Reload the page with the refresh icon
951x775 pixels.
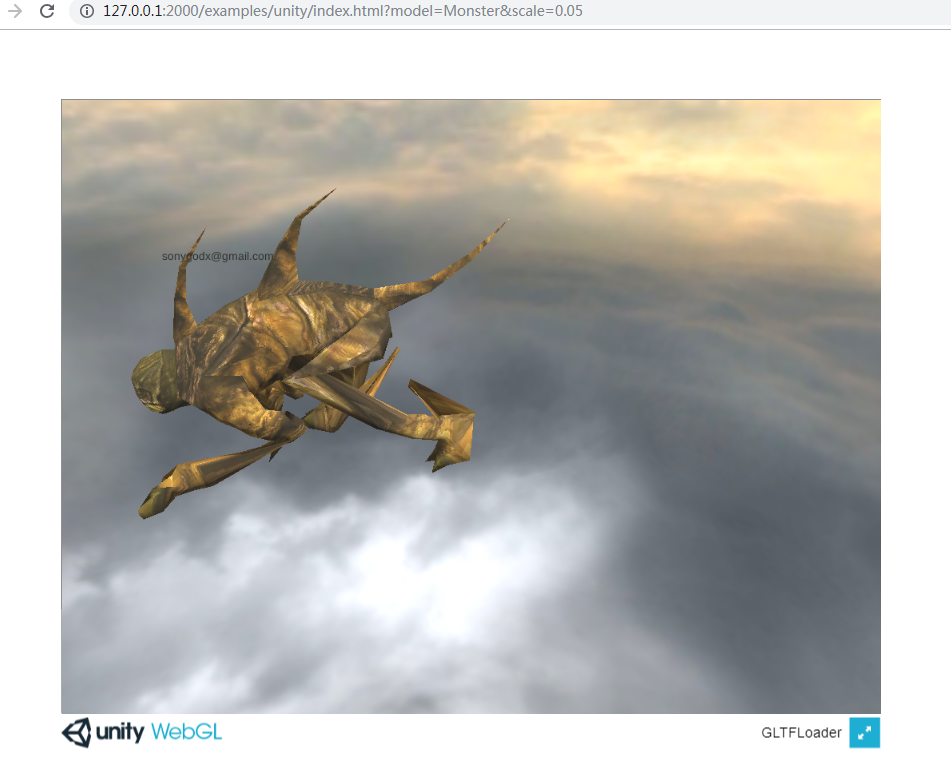(x=47, y=11)
